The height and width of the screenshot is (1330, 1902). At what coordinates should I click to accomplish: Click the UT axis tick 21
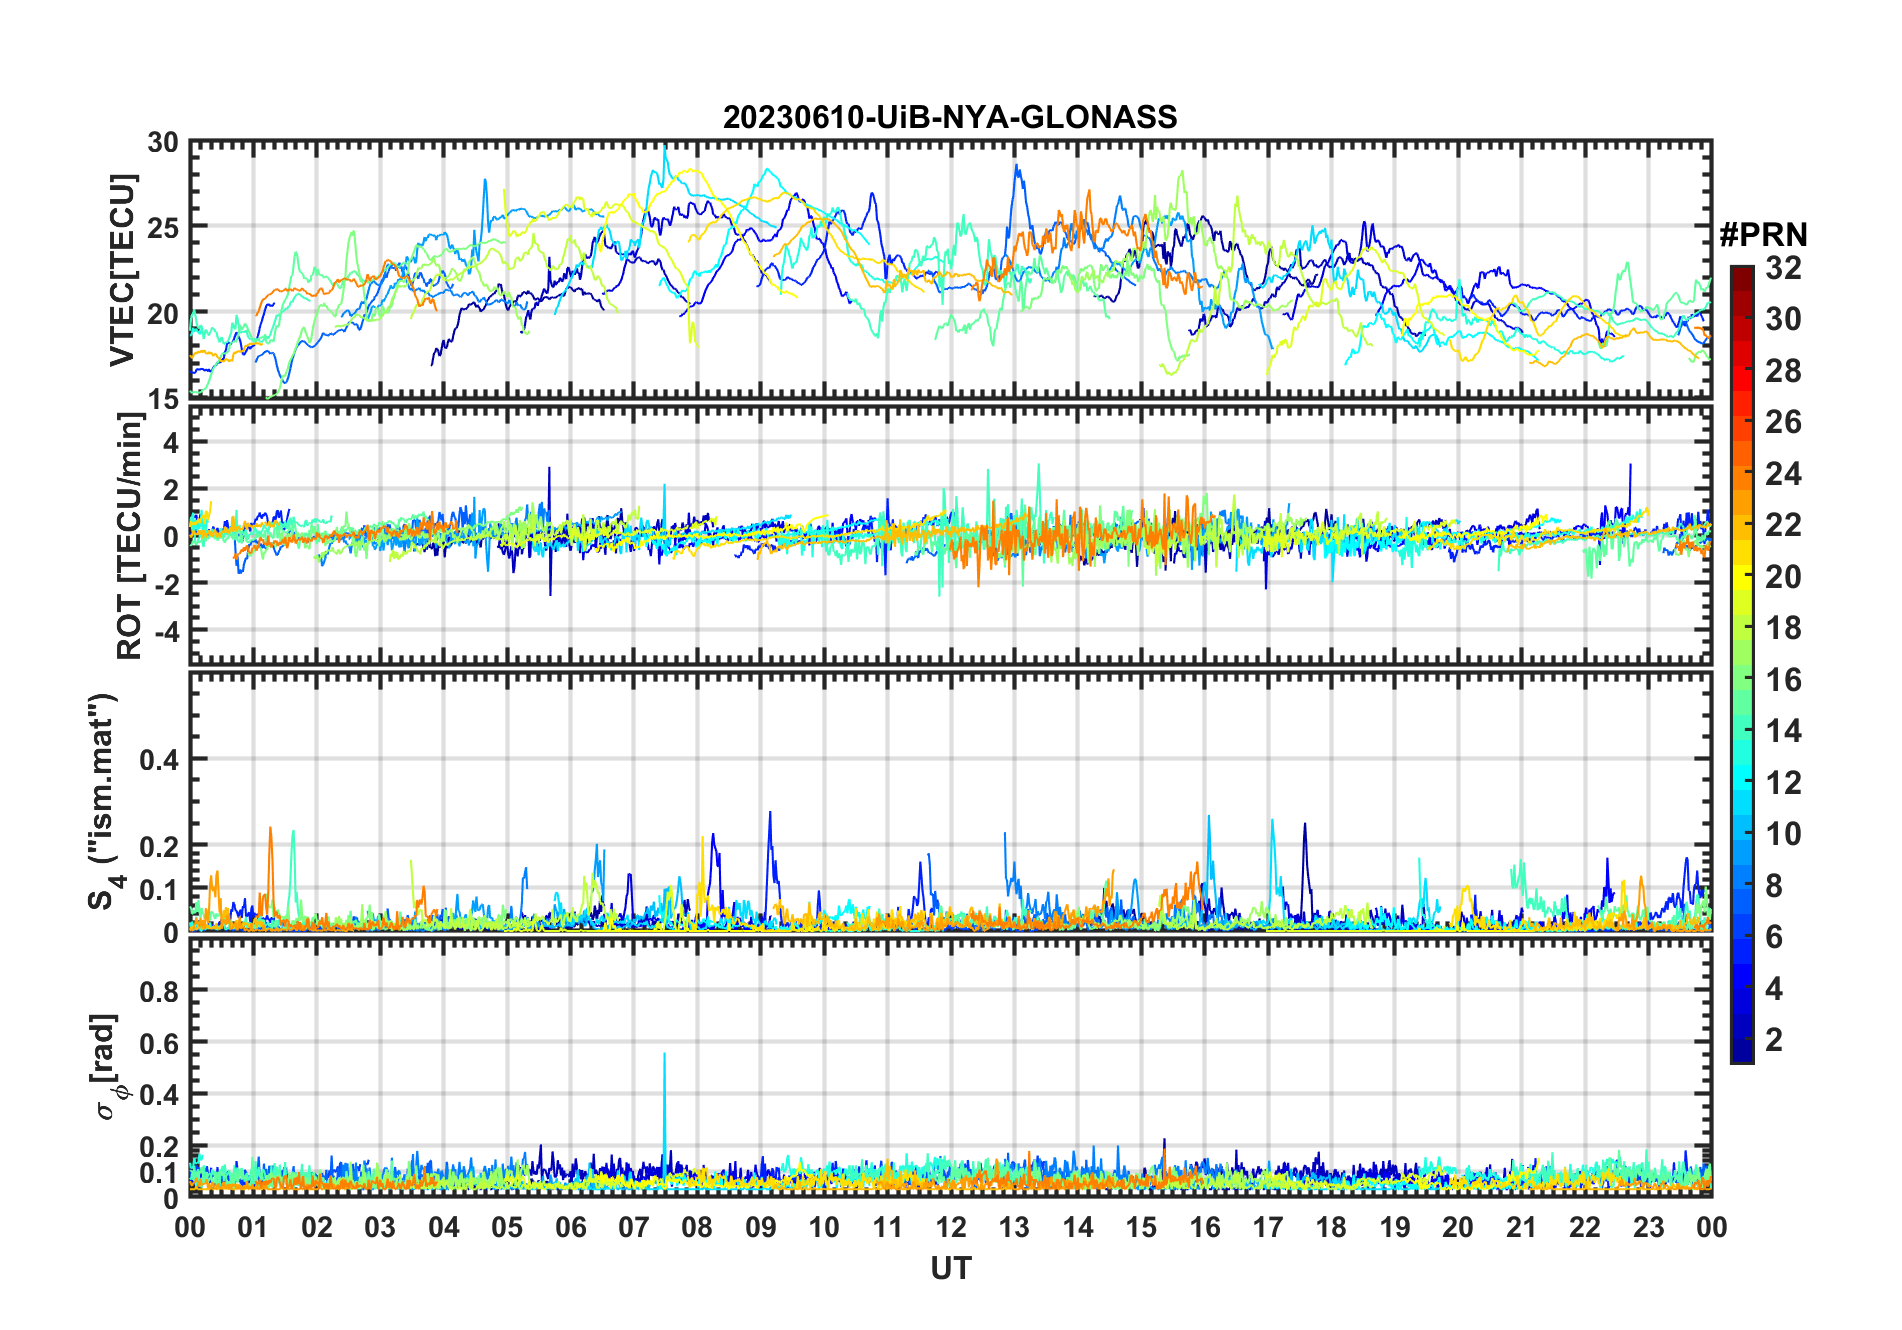[1522, 1227]
